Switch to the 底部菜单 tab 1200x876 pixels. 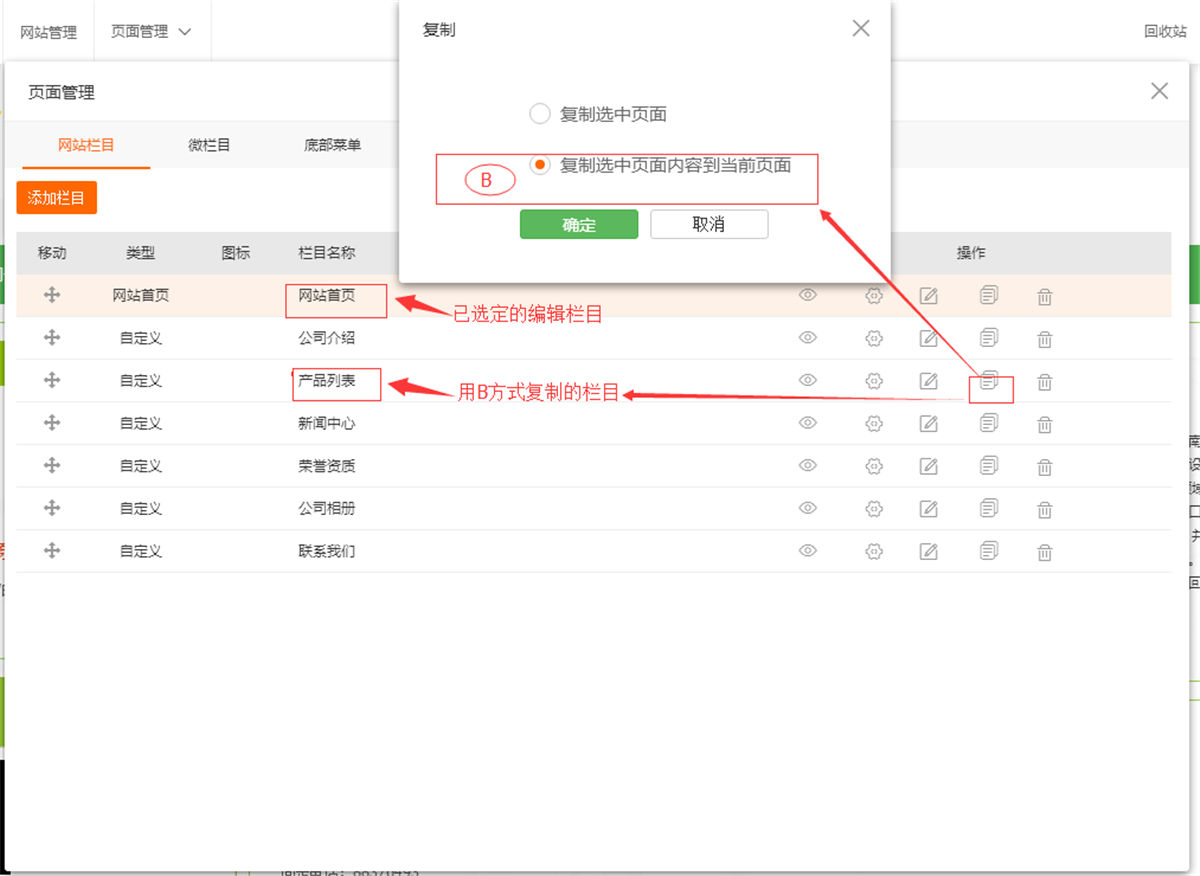point(332,145)
